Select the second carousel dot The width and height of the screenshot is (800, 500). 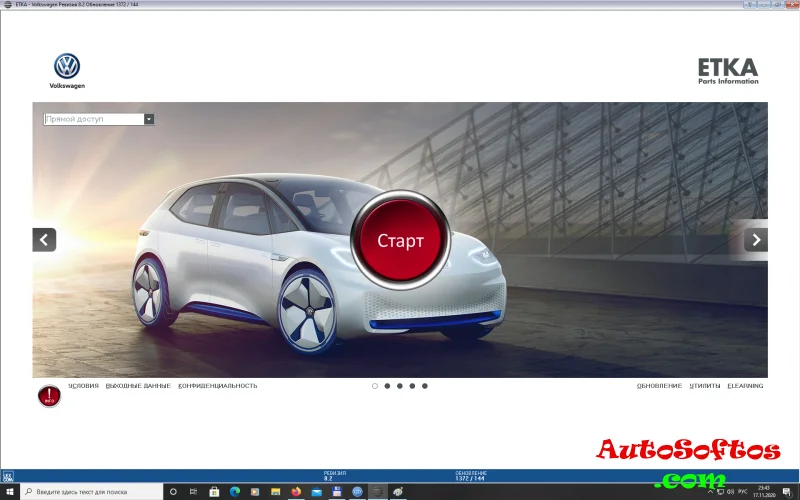387,385
